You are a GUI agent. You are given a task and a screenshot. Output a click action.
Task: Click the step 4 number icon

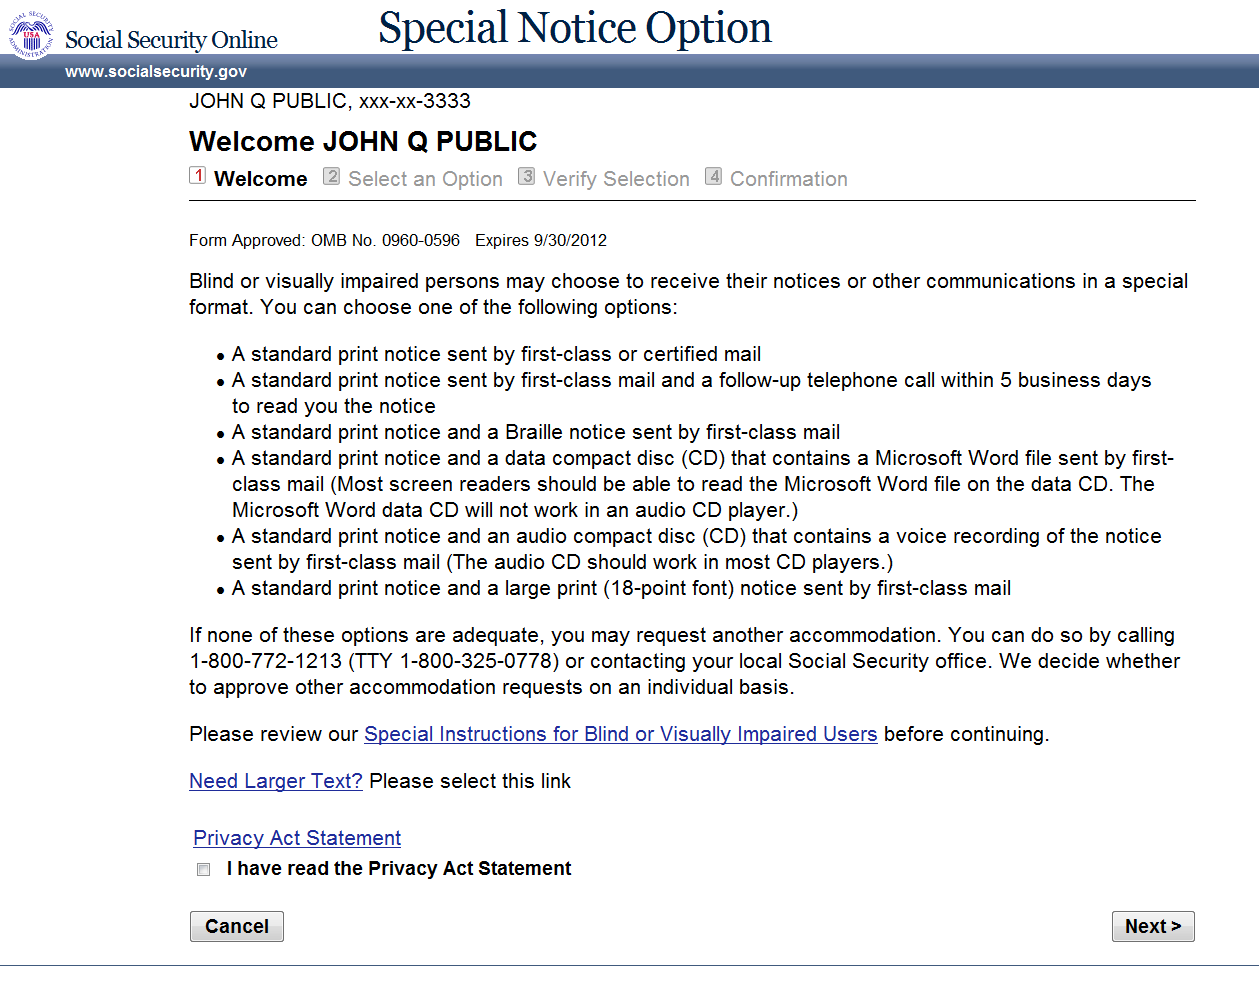(713, 177)
